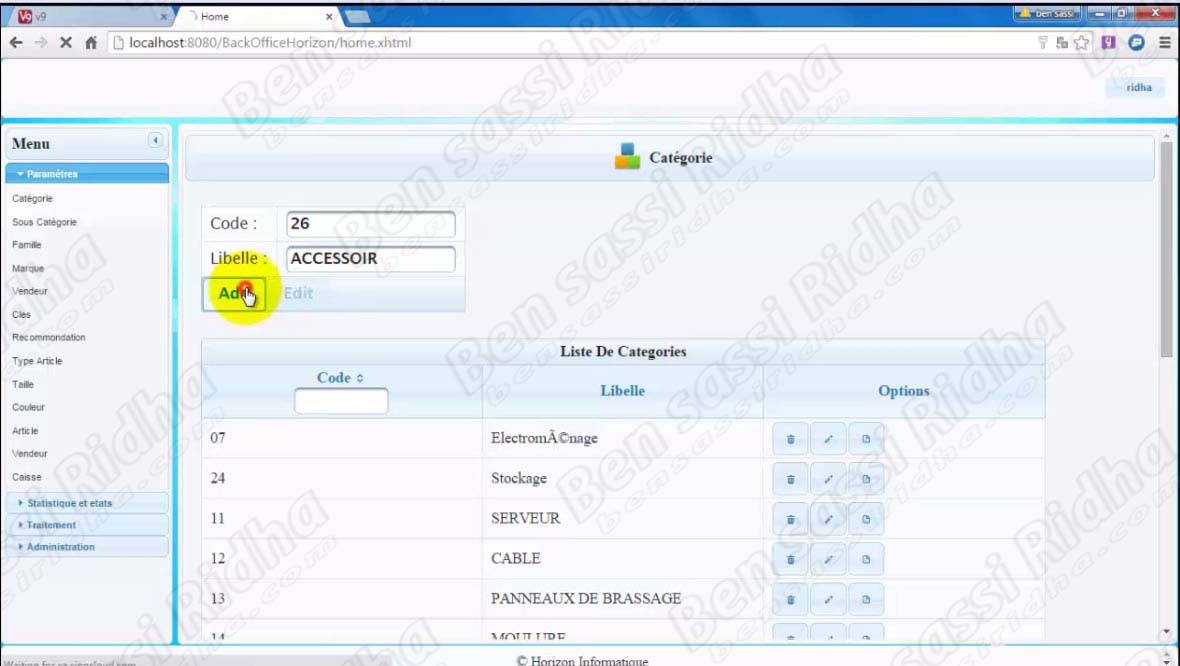1180x666 pixels.
Task: Edit the Stockage row with pencil icon
Action: pyautogui.click(x=828, y=479)
